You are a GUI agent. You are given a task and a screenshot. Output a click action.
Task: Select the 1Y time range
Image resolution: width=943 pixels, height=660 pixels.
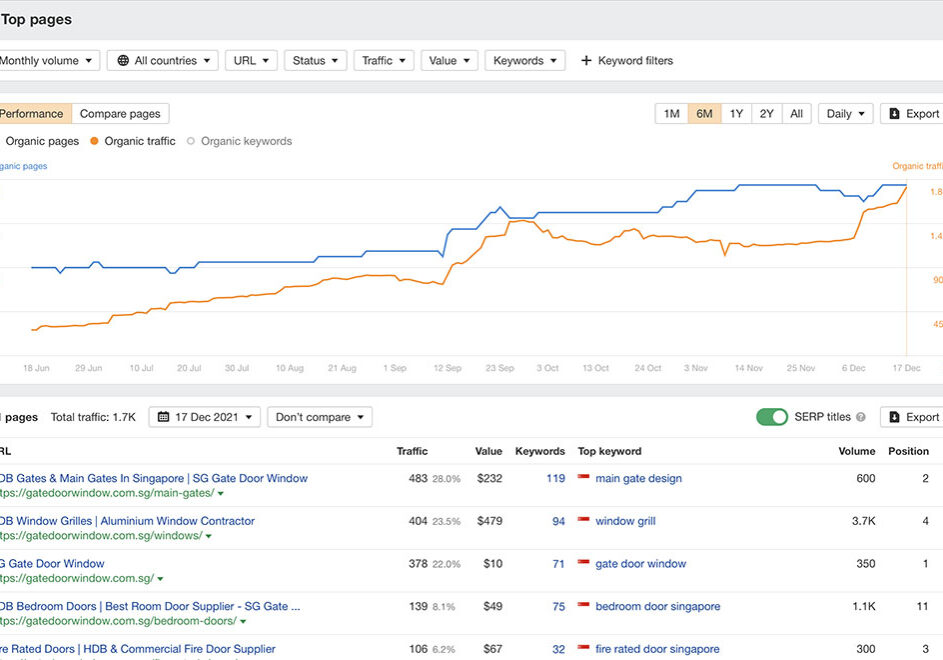click(736, 114)
